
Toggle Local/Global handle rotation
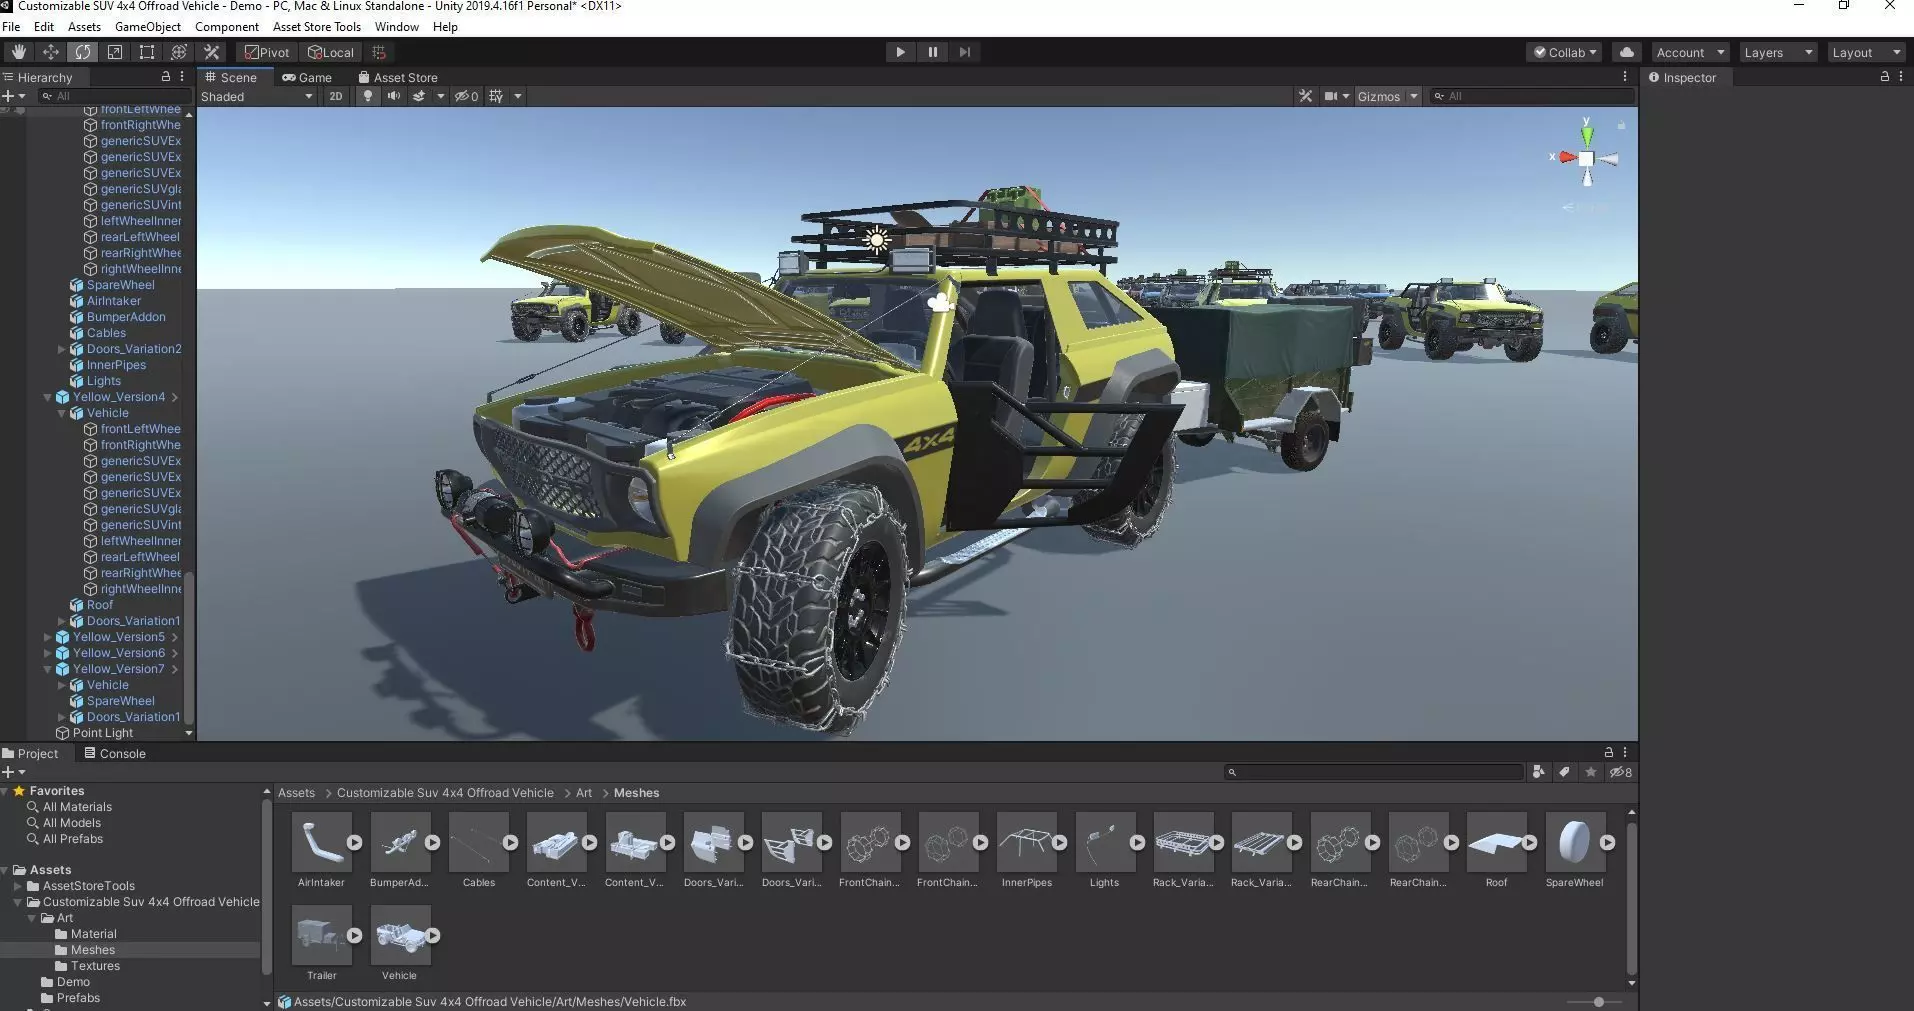pos(331,52)
